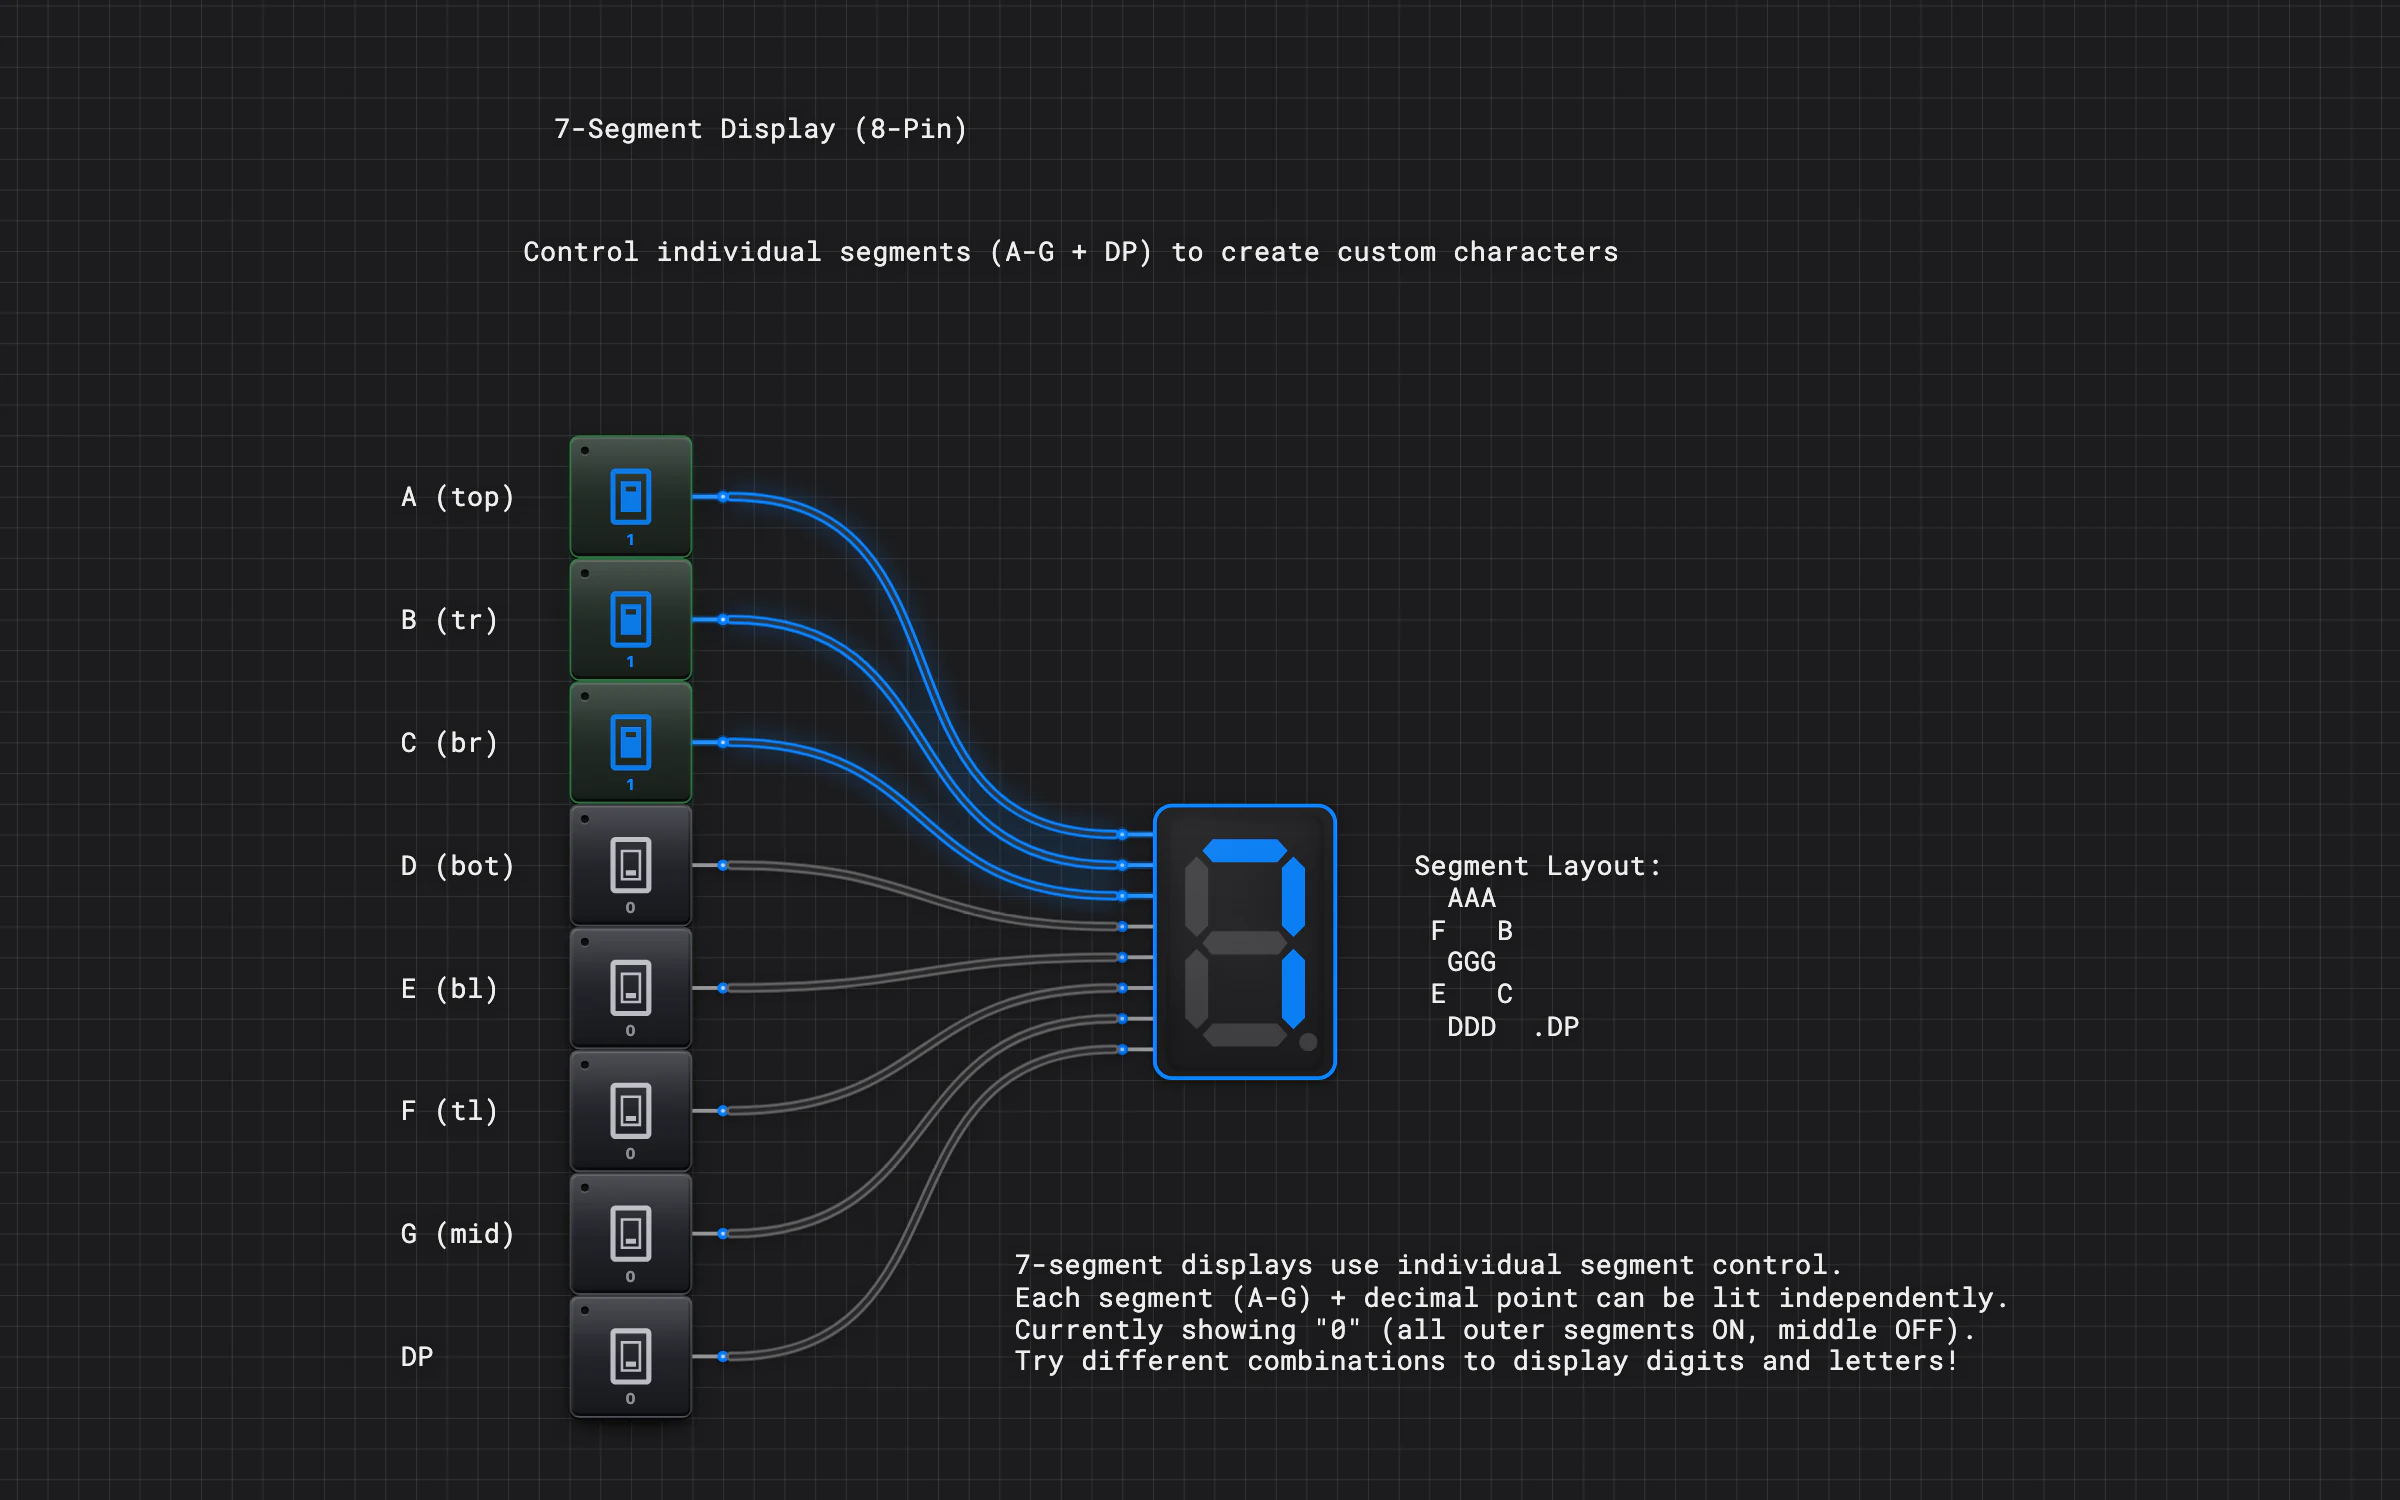Select the 'D (bot)' label

pos(457,866)
